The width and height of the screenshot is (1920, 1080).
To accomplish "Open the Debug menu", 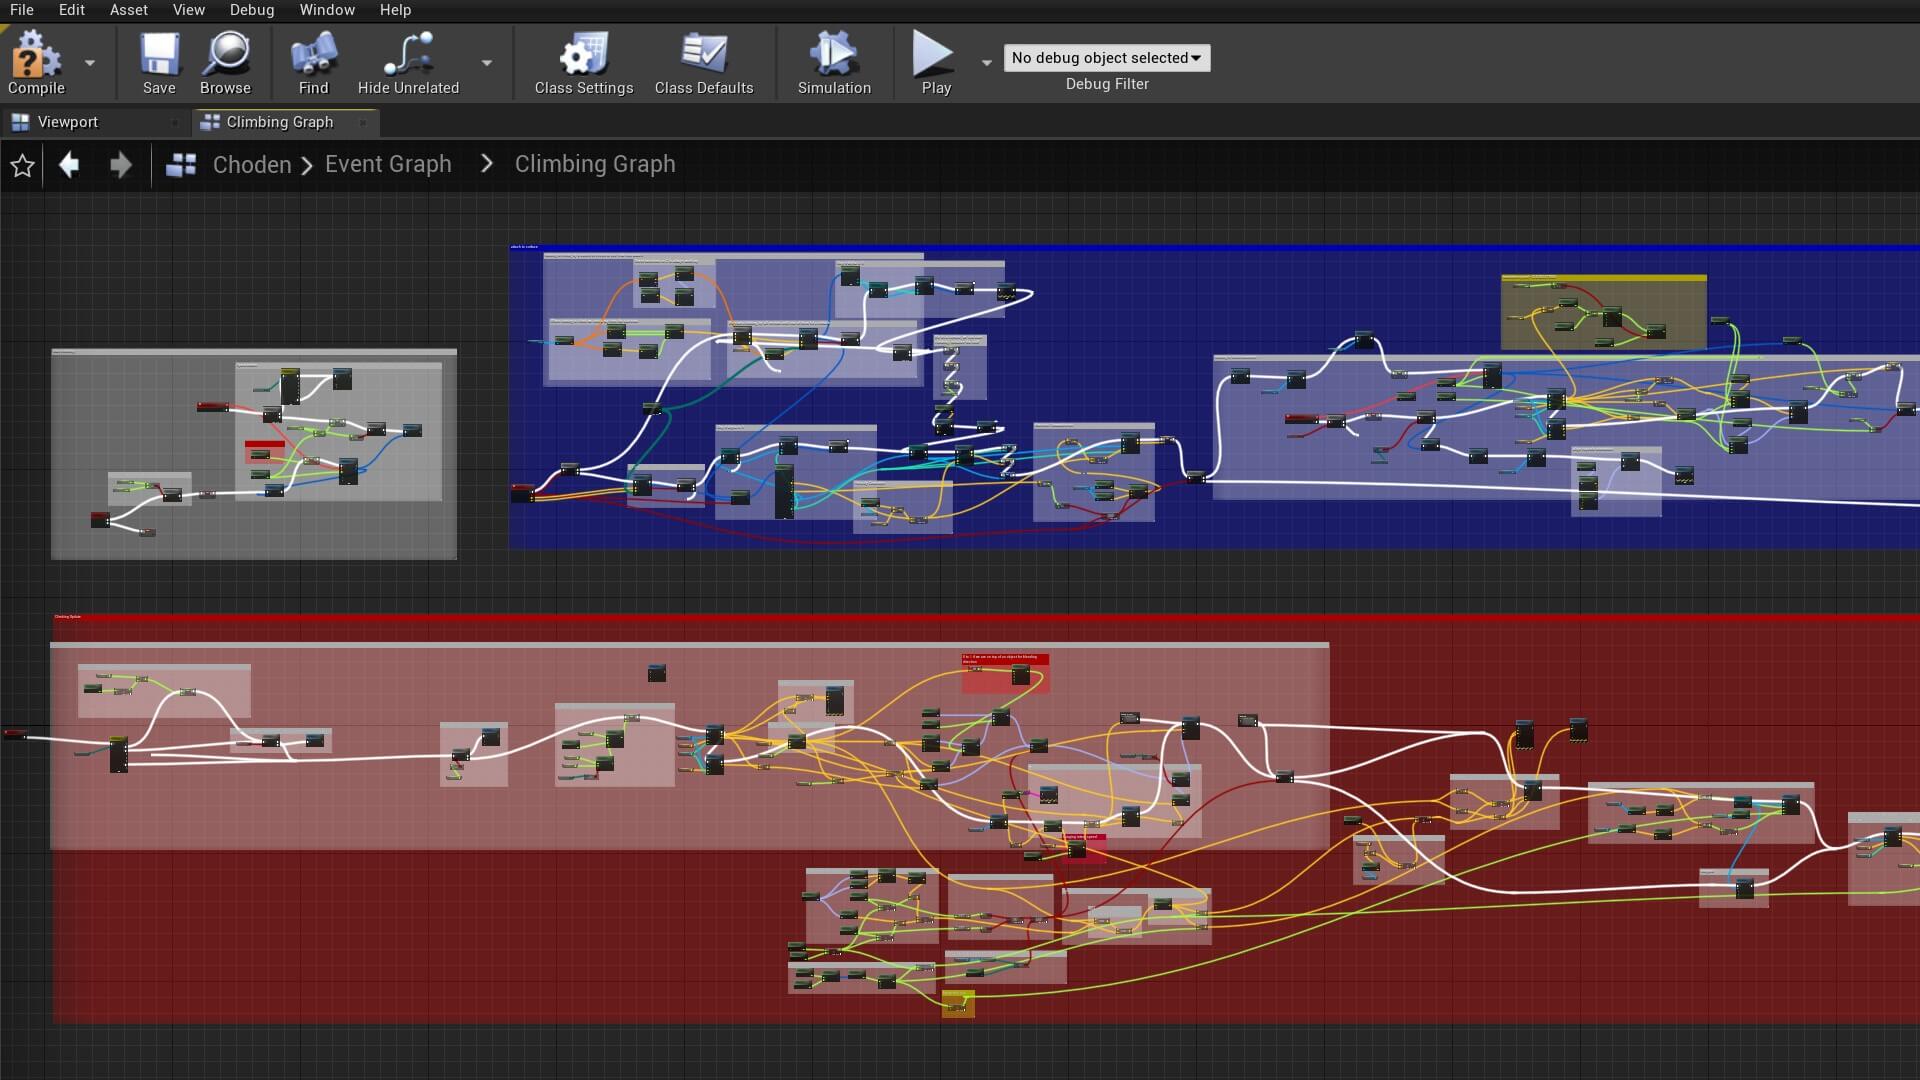I will click(x=251, y=10).
